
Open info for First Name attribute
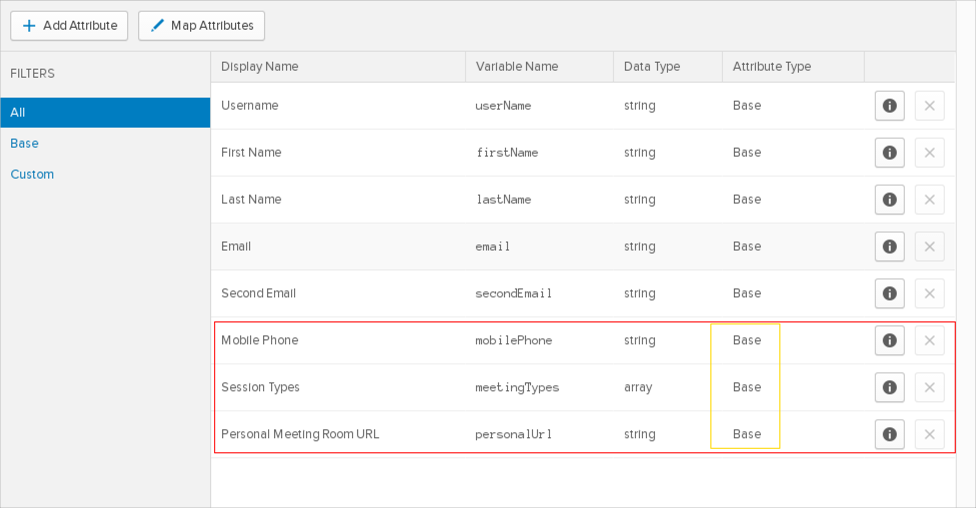pos(889,153)
